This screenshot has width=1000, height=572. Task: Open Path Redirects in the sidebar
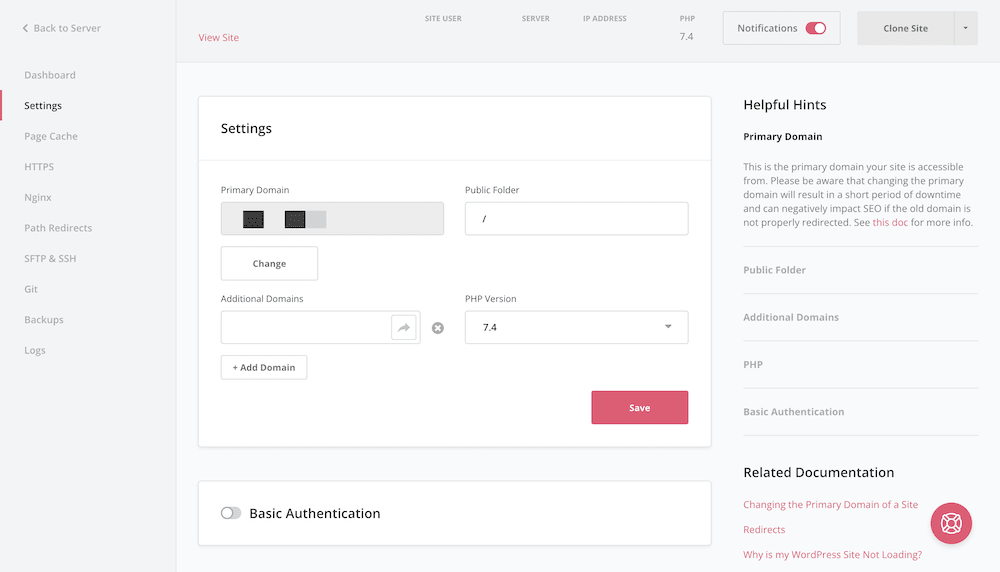(x=58, y=228)
